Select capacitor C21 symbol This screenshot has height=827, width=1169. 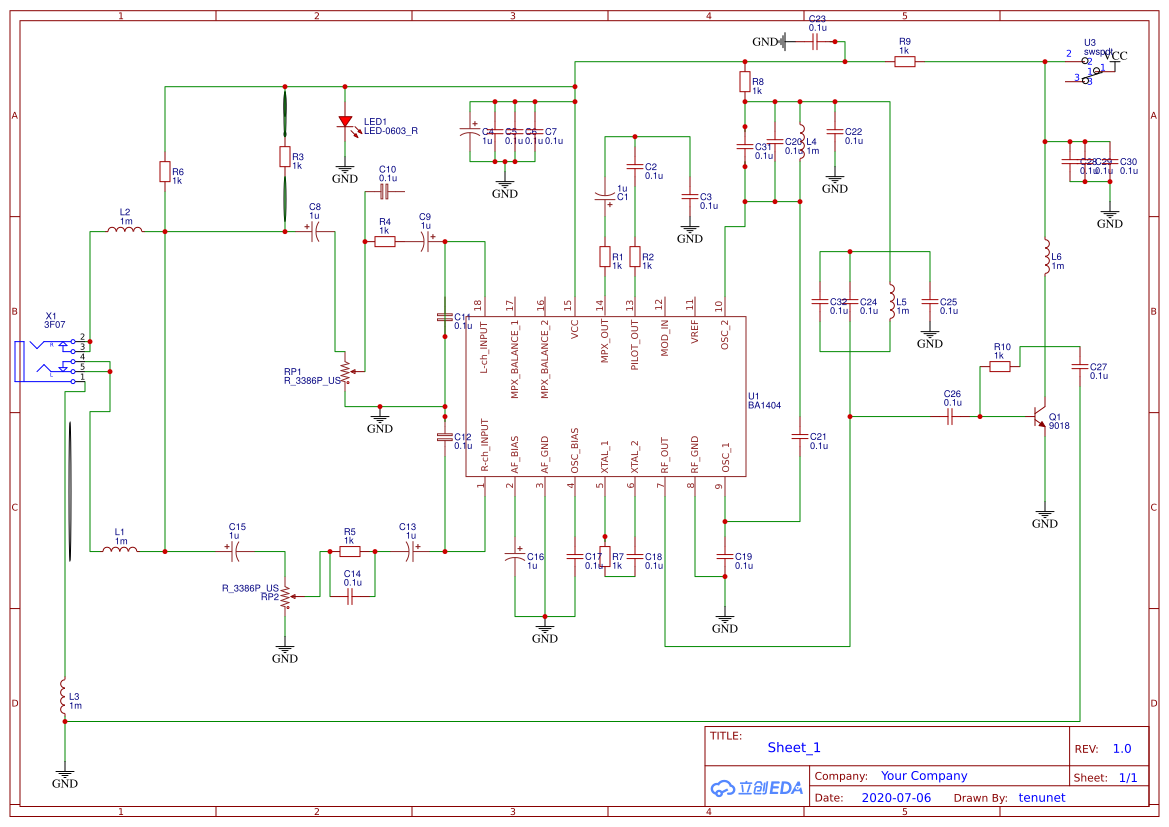(x=800, y=436)
